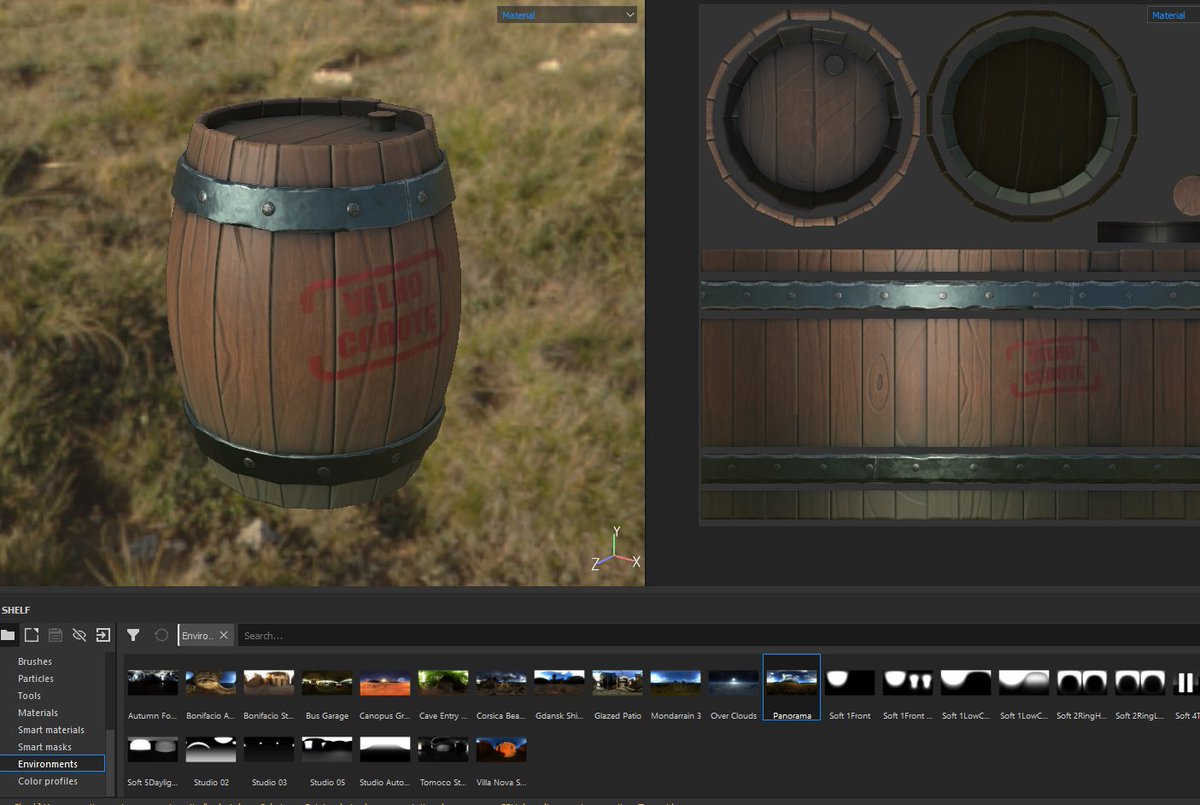Pick the Bonifacio A... environment thumbnail
Viewport: 1200px width, 805px height.
click(x=211, y=683)
